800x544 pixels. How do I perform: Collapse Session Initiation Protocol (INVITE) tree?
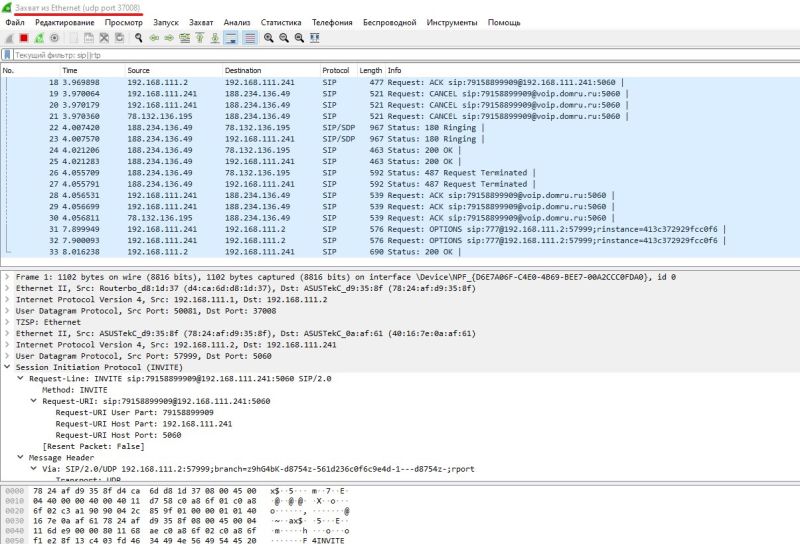tap(7, 367)
